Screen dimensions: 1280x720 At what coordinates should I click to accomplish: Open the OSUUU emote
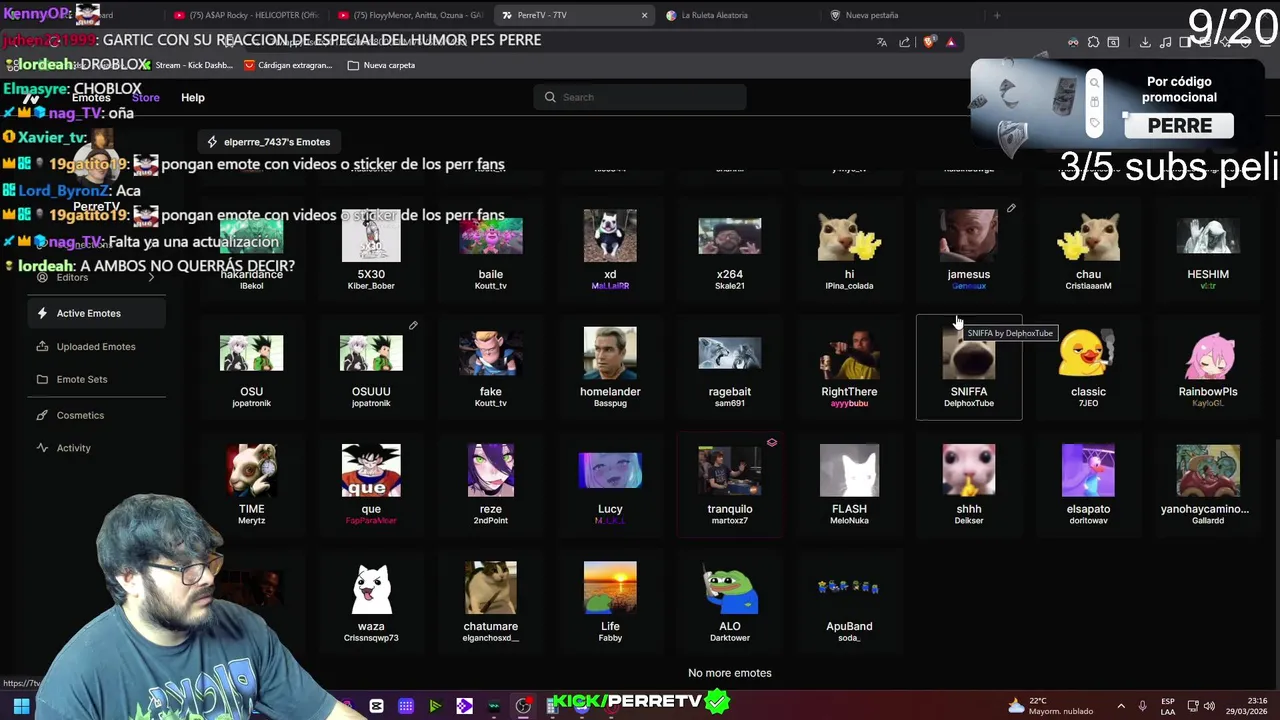[x=371, y=368]
